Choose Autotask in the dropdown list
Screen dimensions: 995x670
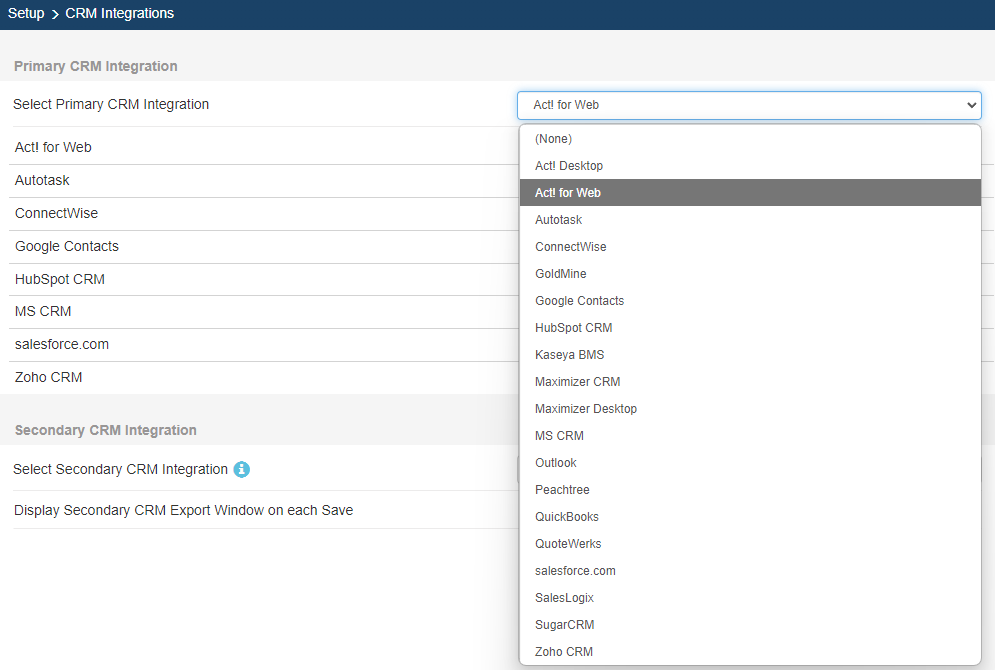pos(750,220)
